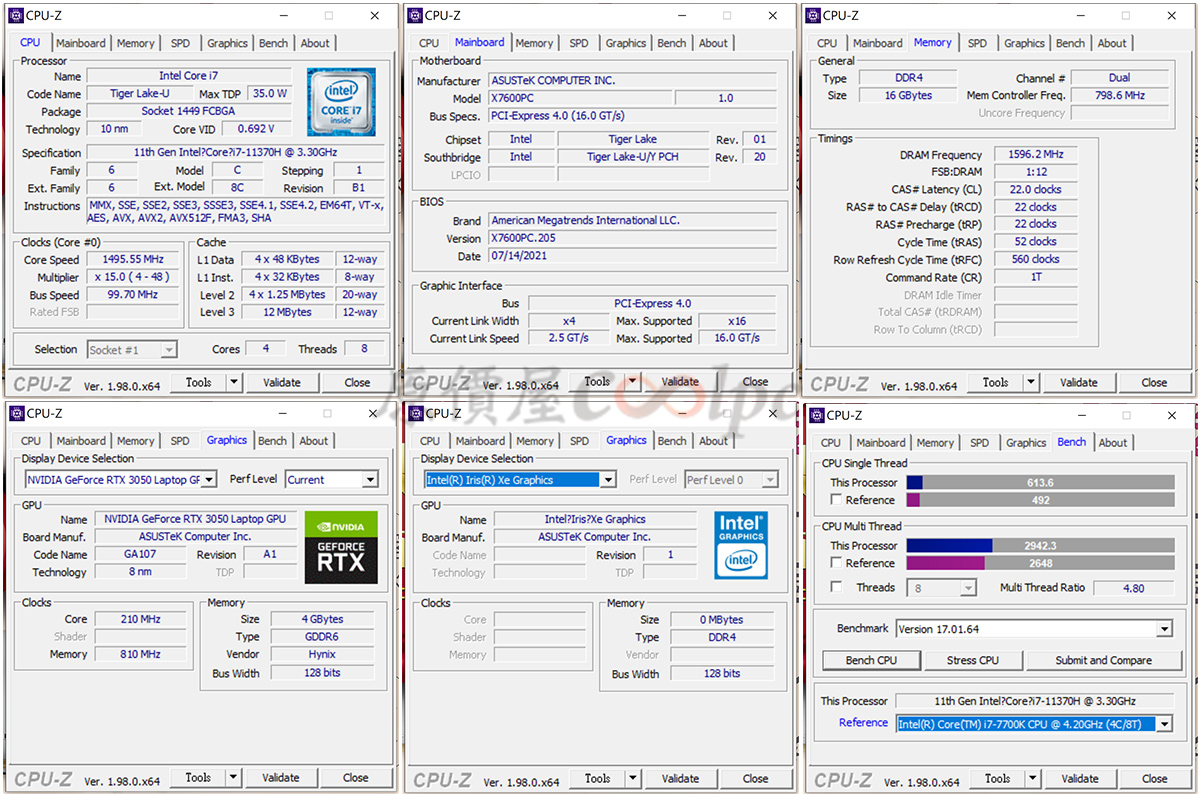
Task: Open Tools arrow menu in CPU tab window
Action: coord(233,382)
